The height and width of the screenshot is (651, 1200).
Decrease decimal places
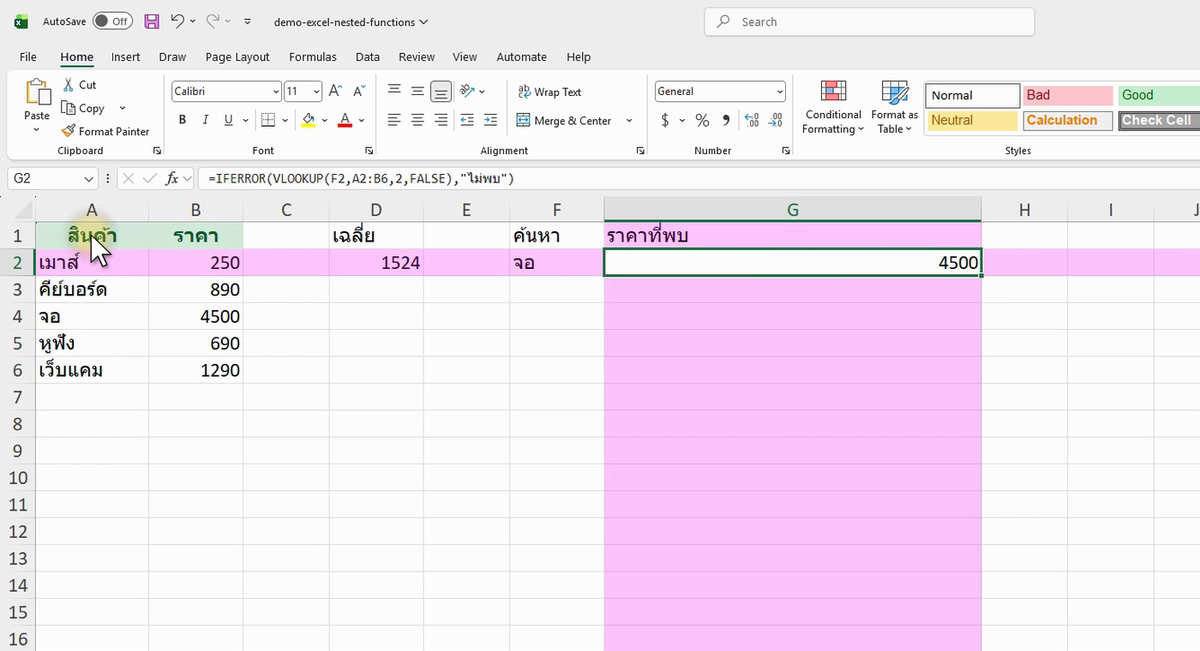click(x=776, y=120)
